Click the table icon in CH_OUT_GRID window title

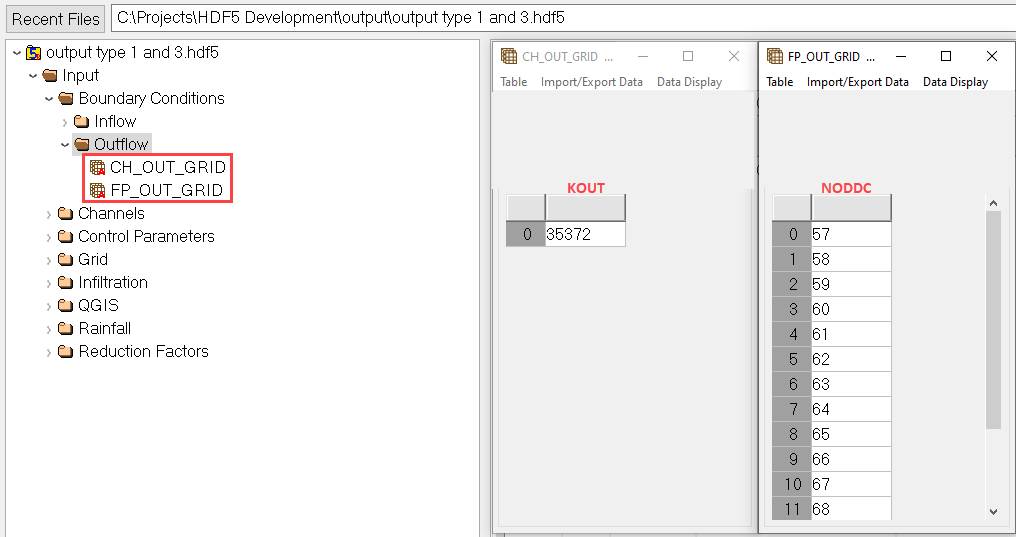point(509,57)
